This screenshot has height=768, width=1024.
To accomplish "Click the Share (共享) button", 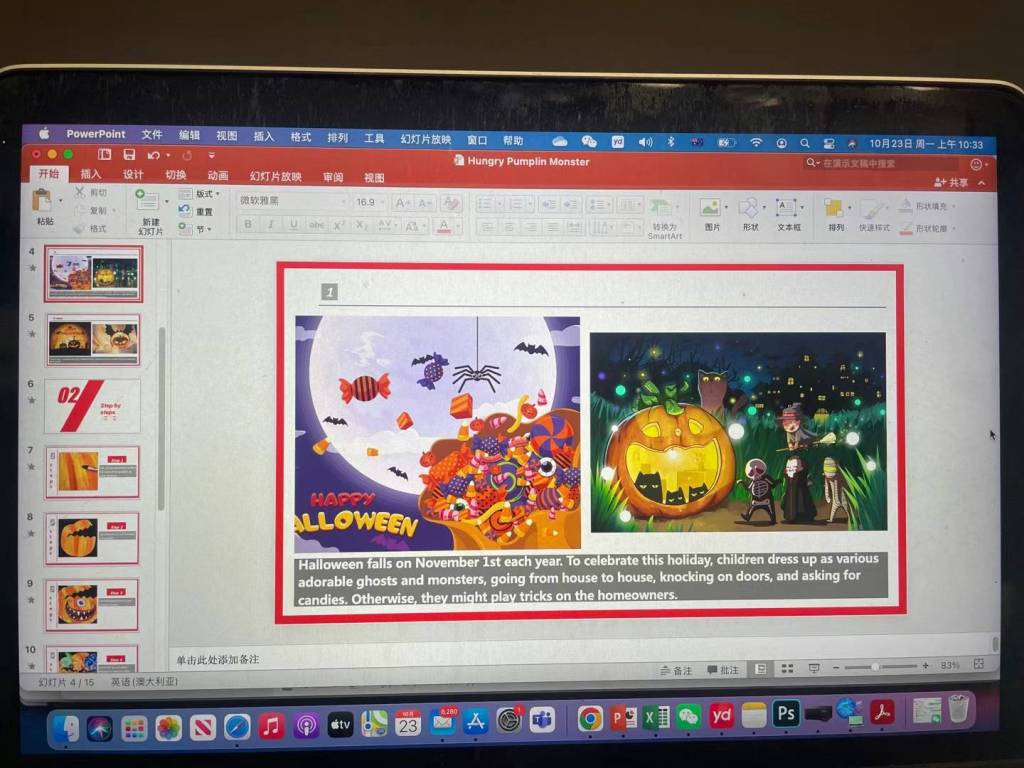I will (951, 183).
